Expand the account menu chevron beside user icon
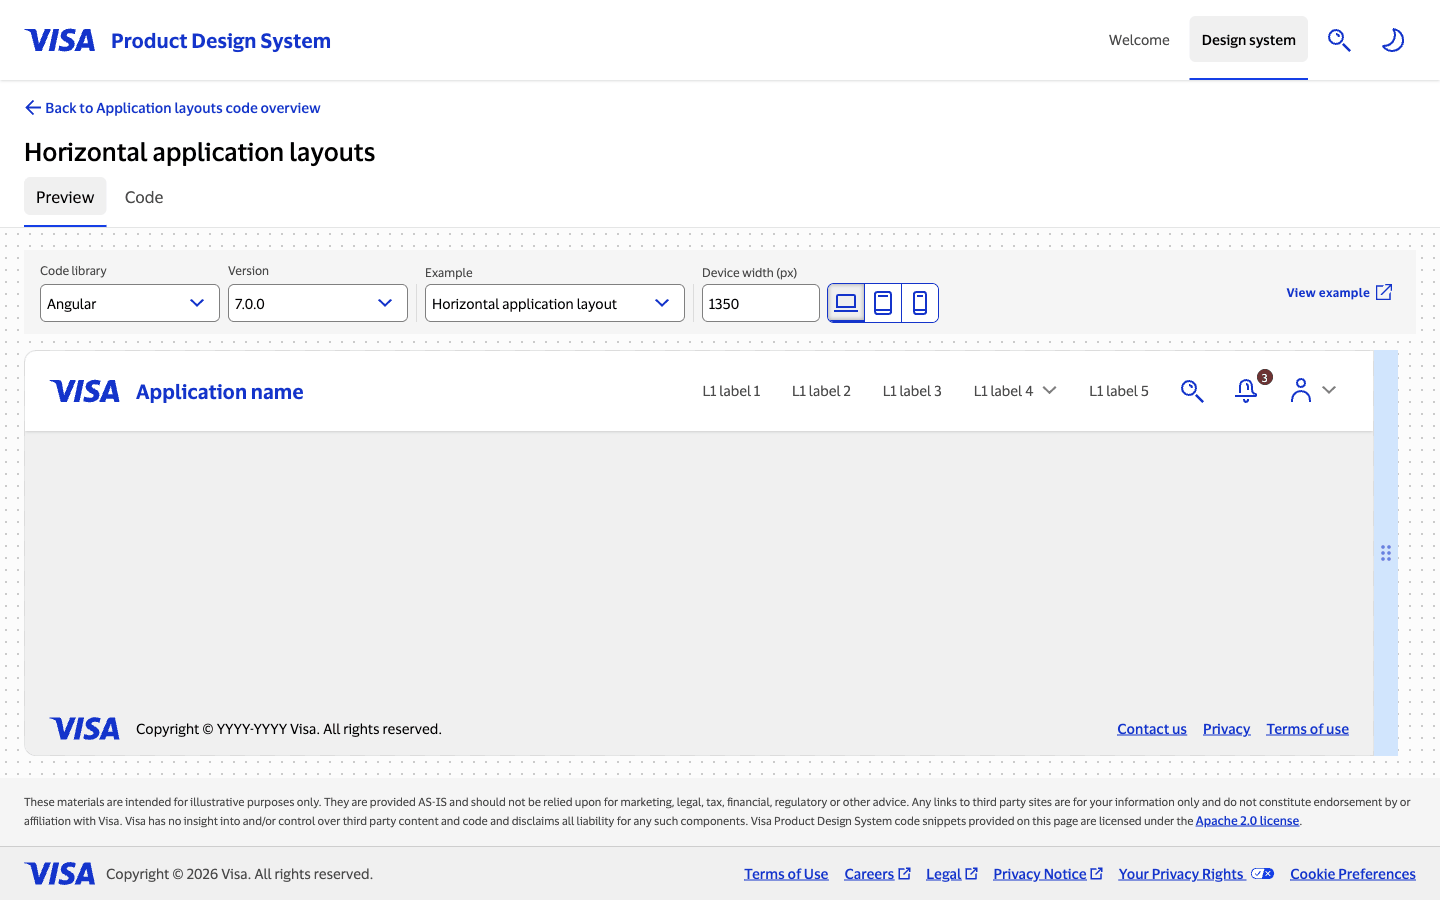The image size is (1440, 900). coord(1329,390)
